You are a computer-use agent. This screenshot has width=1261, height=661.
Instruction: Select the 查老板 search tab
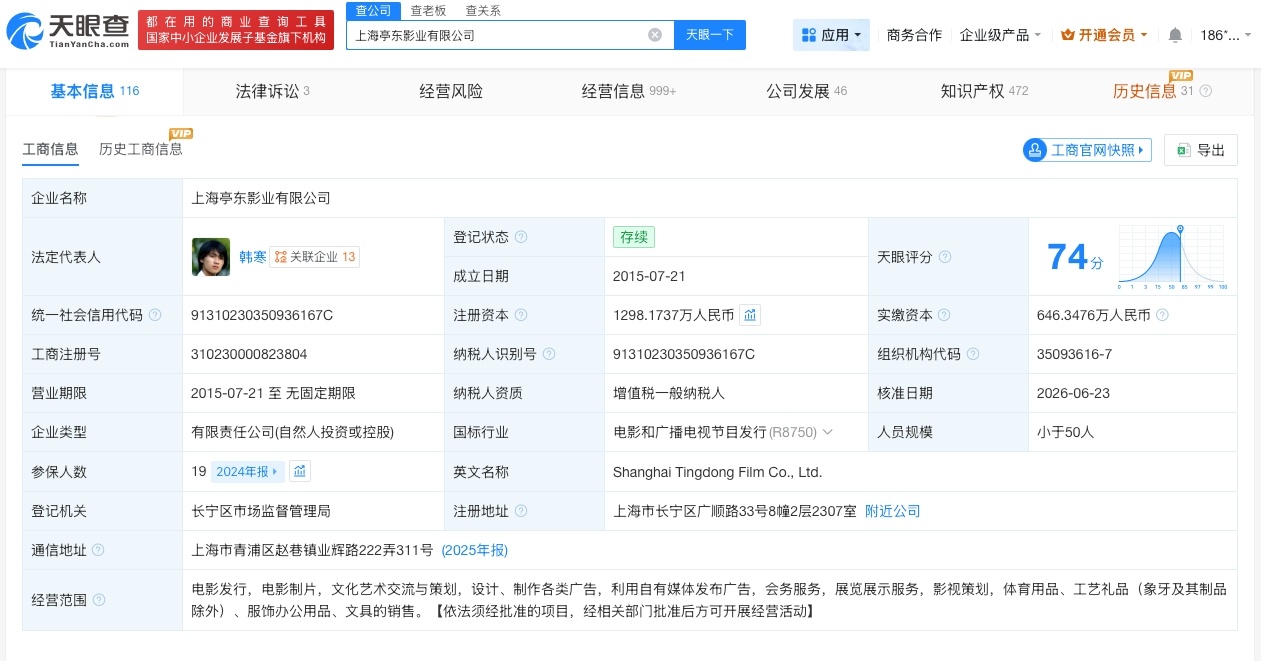pyautogui.click(x=428, y=10)
